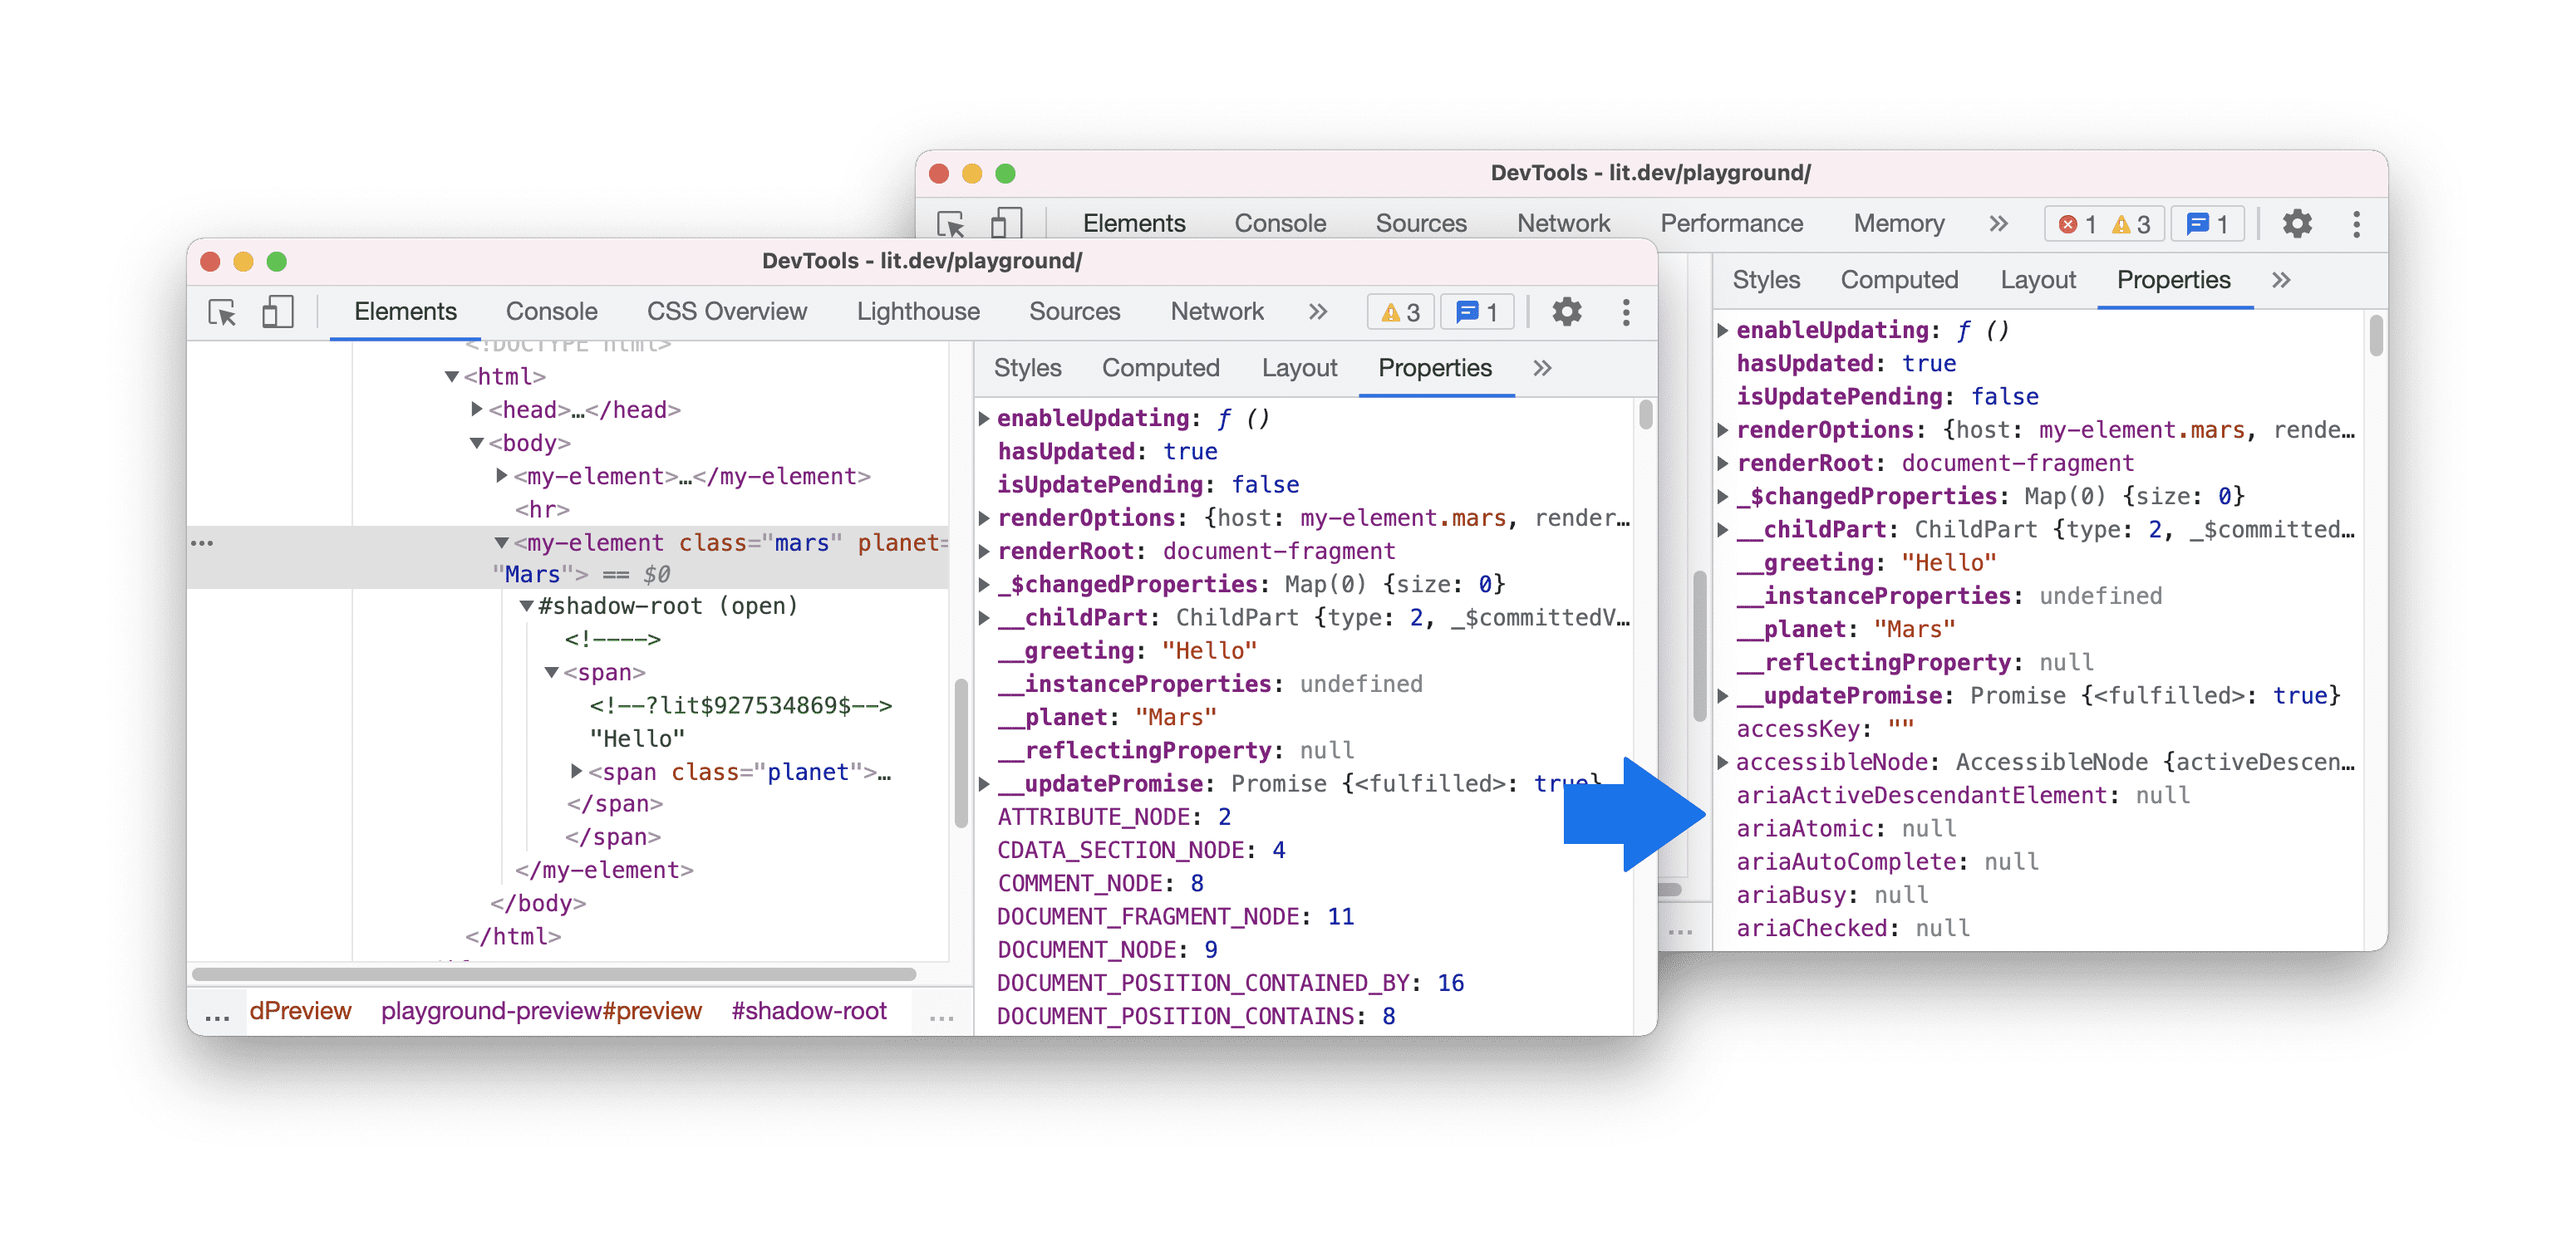Expand the #shadow-root node in Elements tree

coord(469,607)
